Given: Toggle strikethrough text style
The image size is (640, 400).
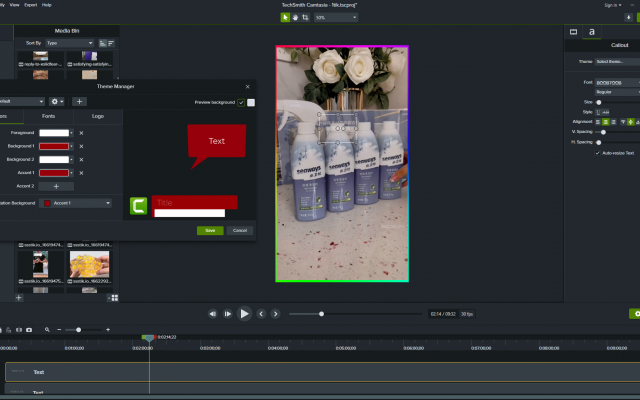Looking at the screenshot, I should [605, 112].
